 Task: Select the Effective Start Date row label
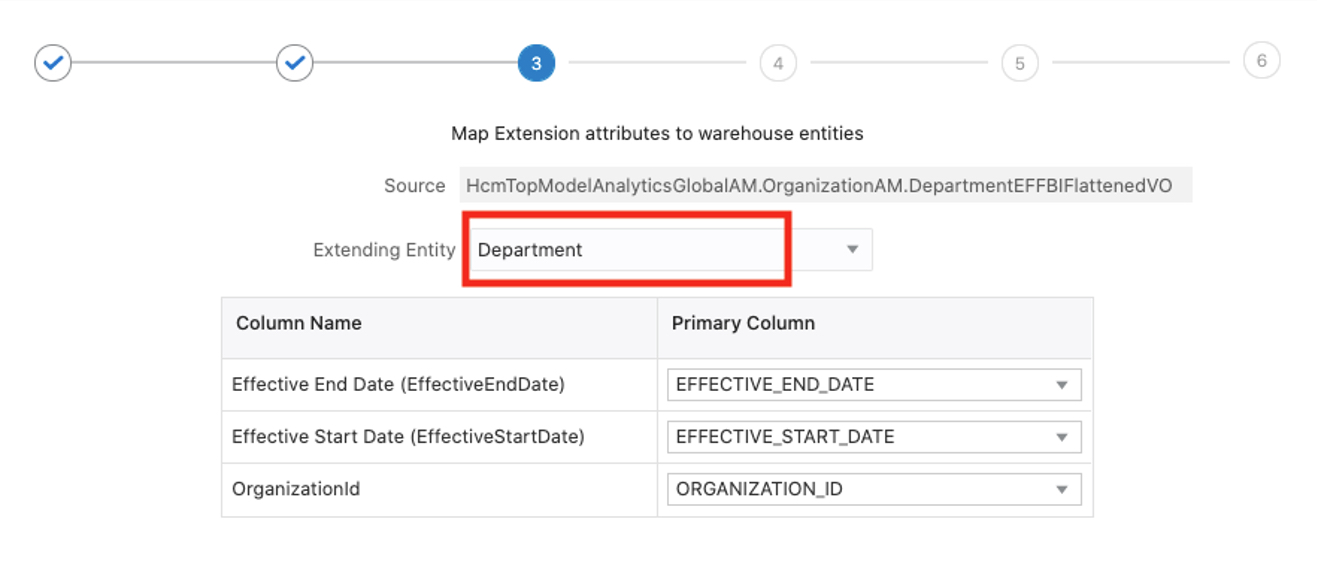[408, 437]
